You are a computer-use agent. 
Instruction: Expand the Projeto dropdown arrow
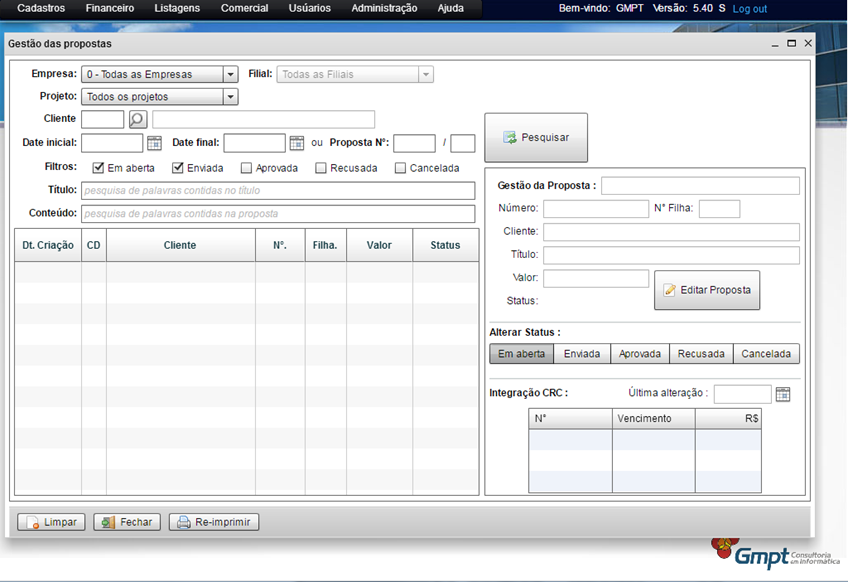[x=230, y=97]
